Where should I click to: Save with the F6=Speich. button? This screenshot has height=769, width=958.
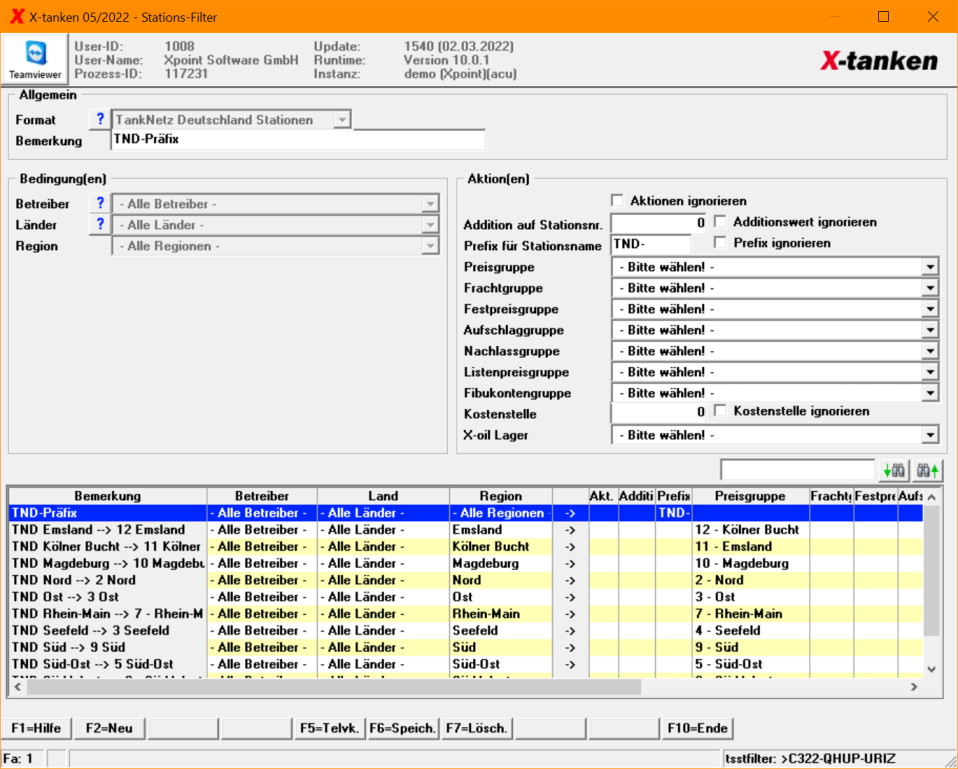tap(403, 728)
